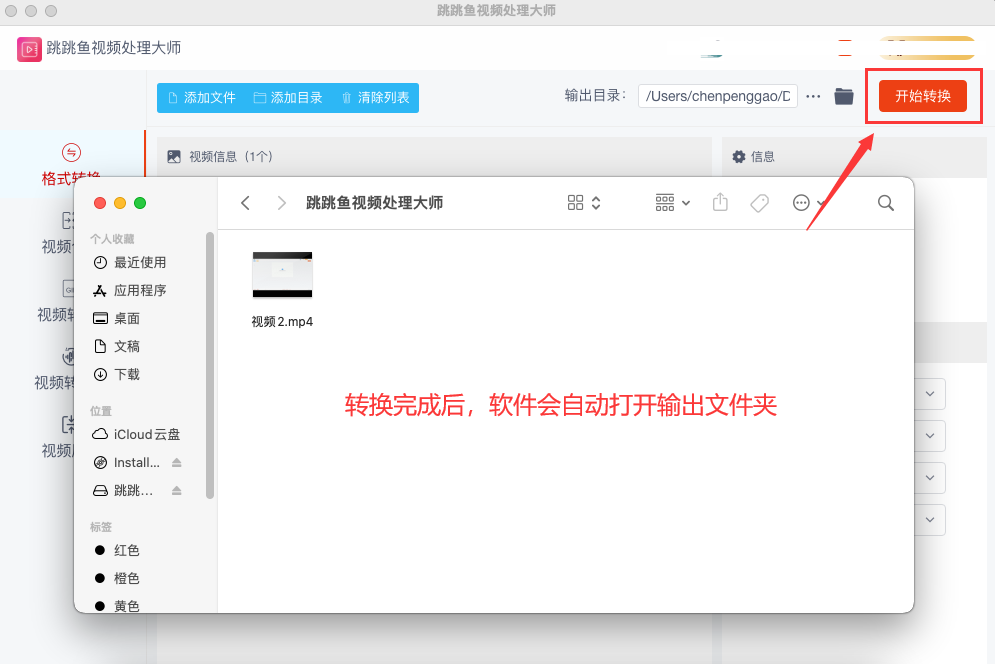Viewport: 995px width, 664px height.
Task: Click the 开始转换 start conversion button
Action: coord(922,96)
